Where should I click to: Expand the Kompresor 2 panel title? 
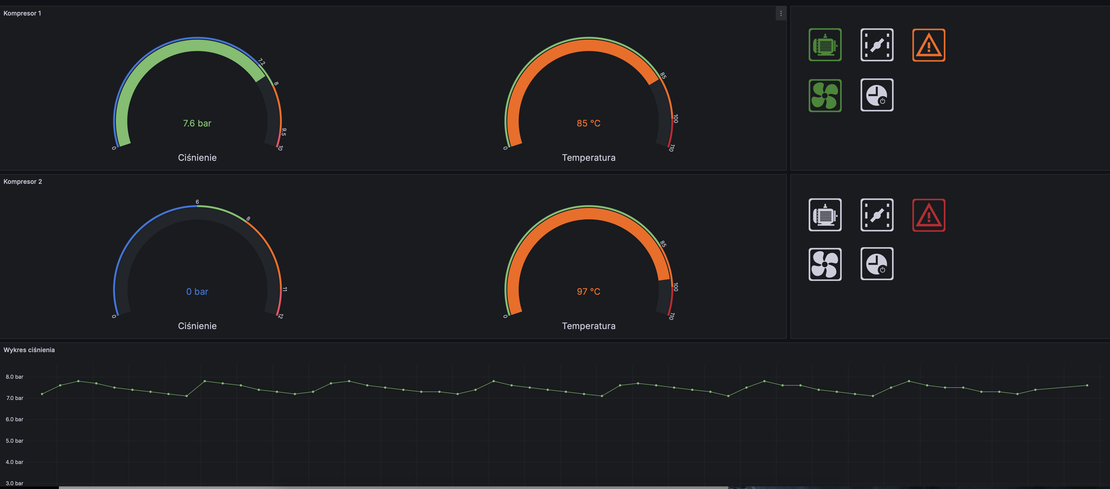[23, 182]
